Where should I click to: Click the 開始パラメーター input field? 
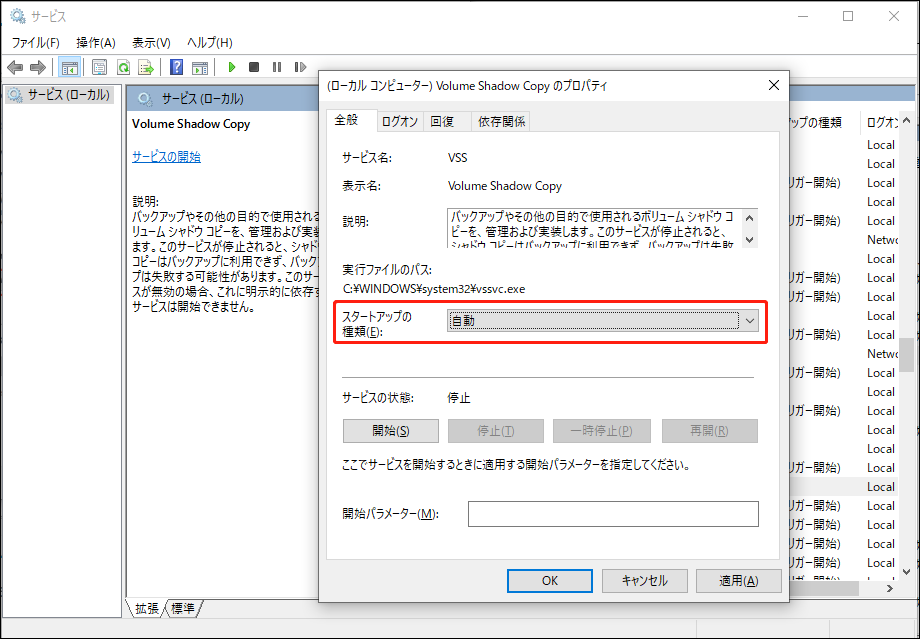(x=613, y=515)
